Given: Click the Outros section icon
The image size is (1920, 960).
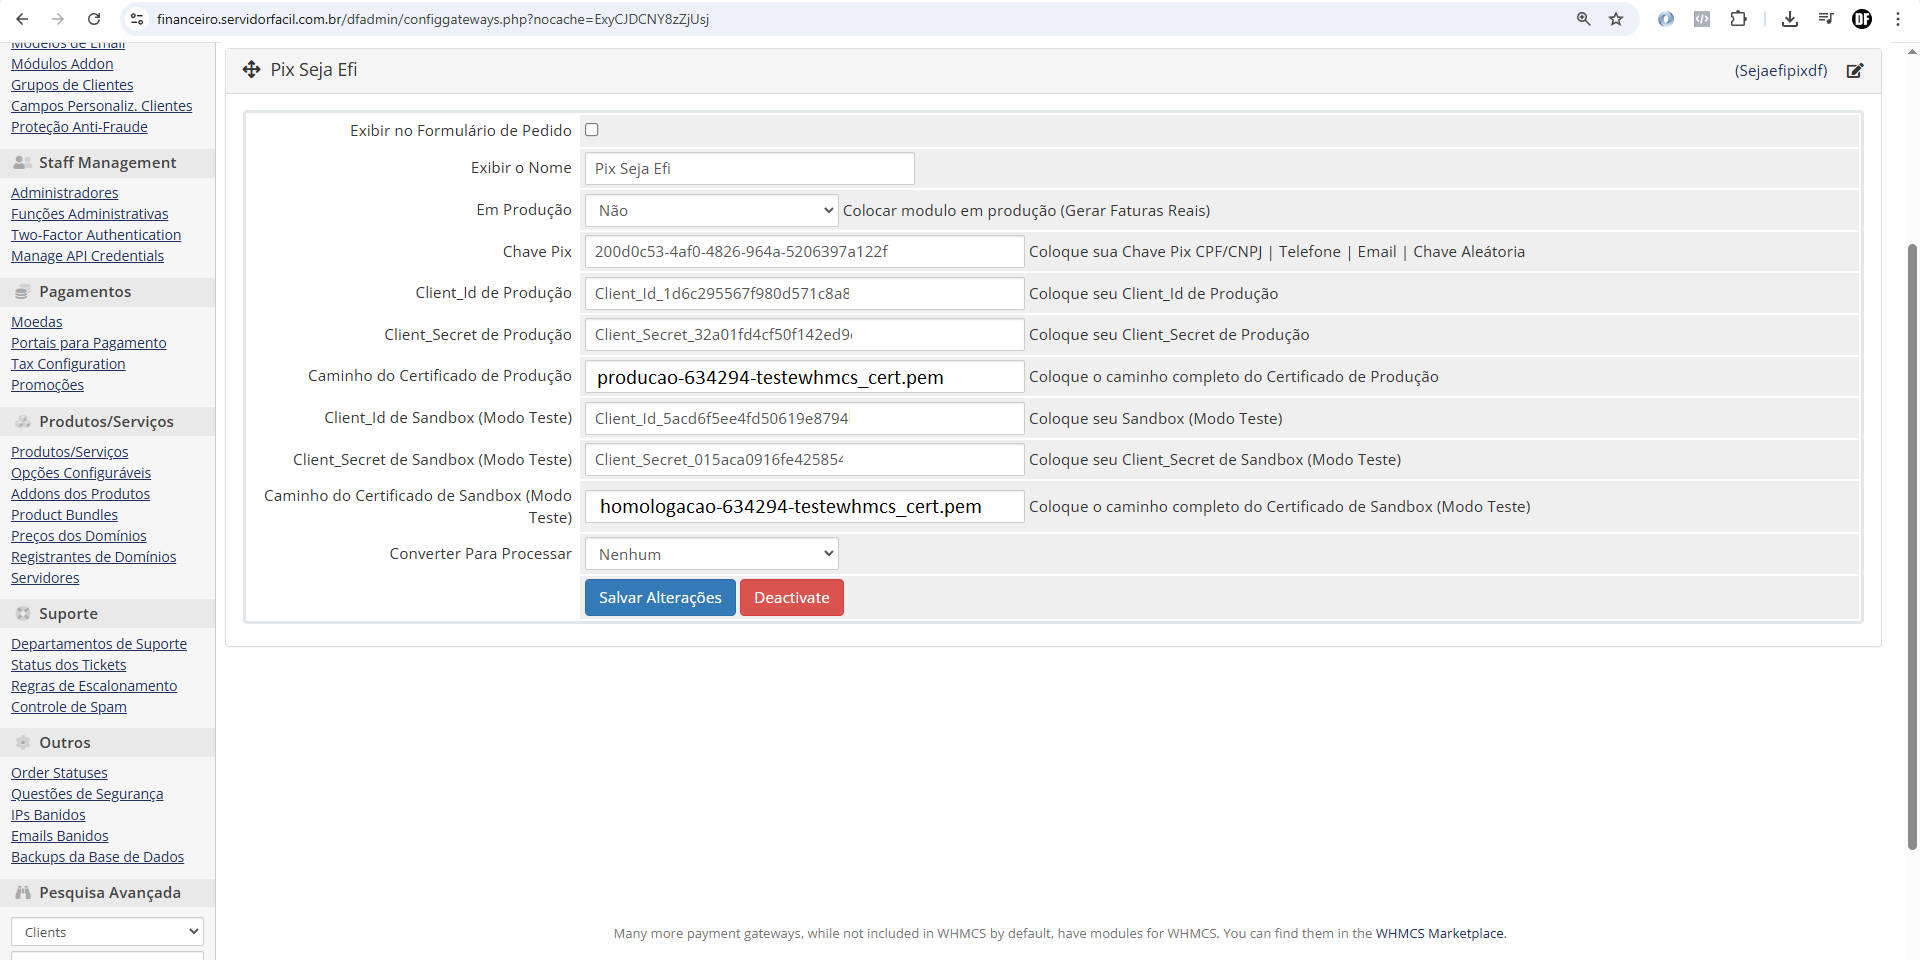Looking at the screenshot, I should 22,743.
